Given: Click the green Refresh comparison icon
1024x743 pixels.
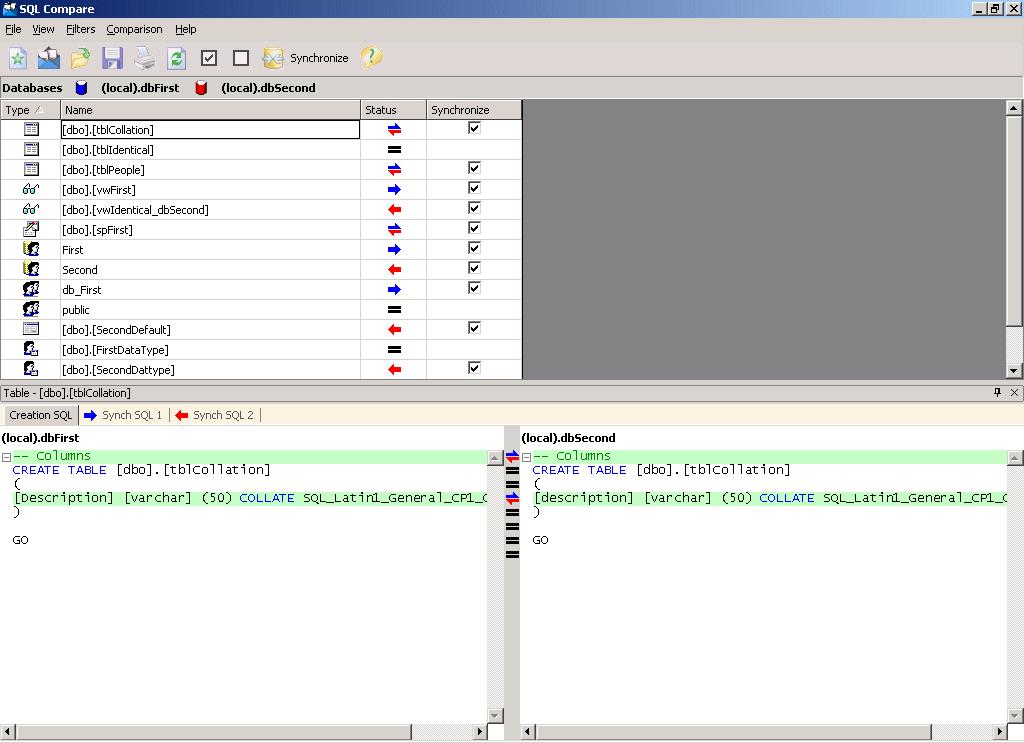Looking at the screenshot, I should point(176,58).
